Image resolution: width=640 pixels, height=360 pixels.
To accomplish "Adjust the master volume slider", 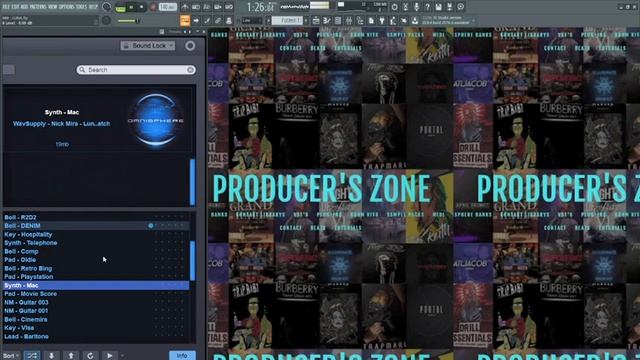I will 129,20.
